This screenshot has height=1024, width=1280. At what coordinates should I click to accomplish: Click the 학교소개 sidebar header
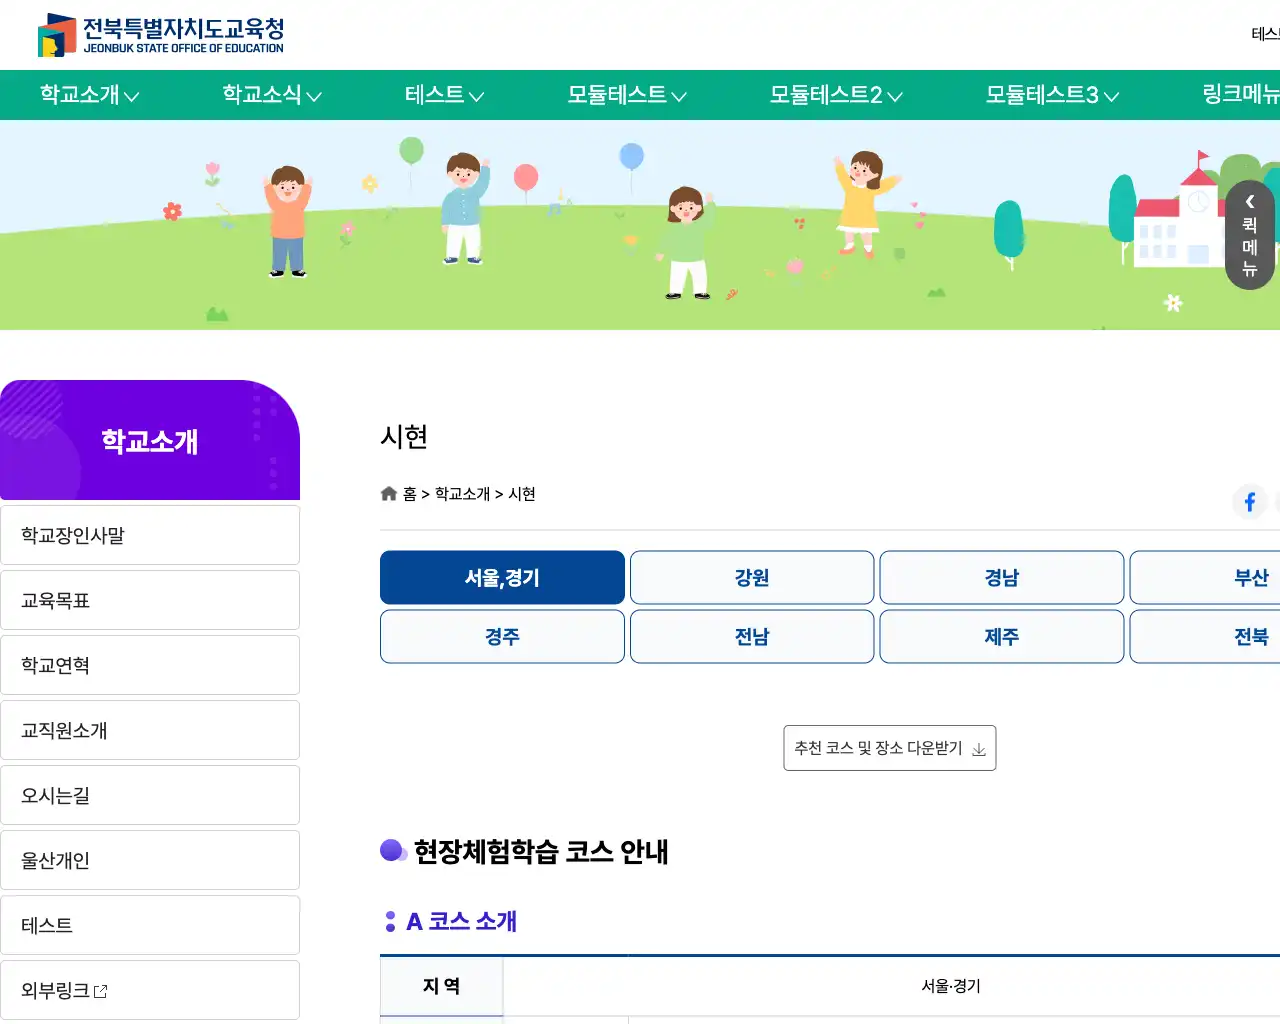[x=150, y=440]
